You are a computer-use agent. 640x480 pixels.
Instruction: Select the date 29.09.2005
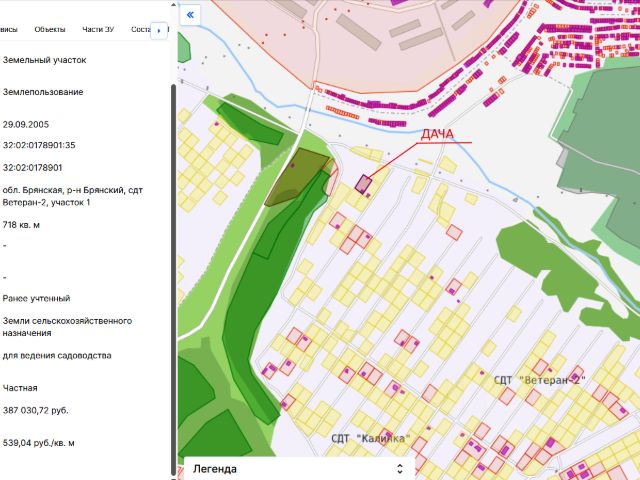pos(26,125)
